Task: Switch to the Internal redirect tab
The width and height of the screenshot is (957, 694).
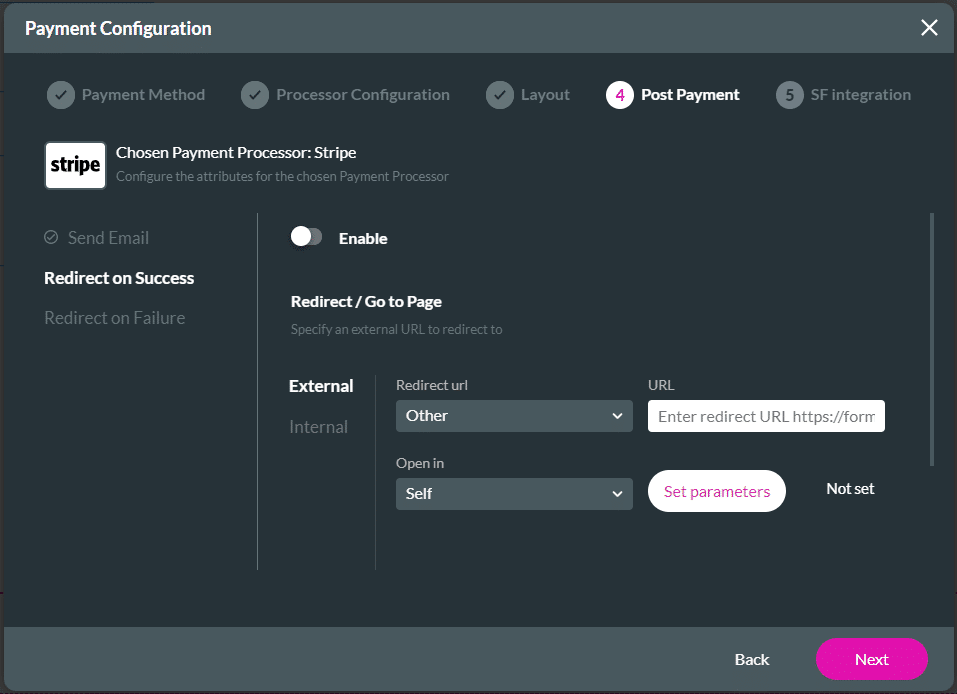Action: [318, 426]
